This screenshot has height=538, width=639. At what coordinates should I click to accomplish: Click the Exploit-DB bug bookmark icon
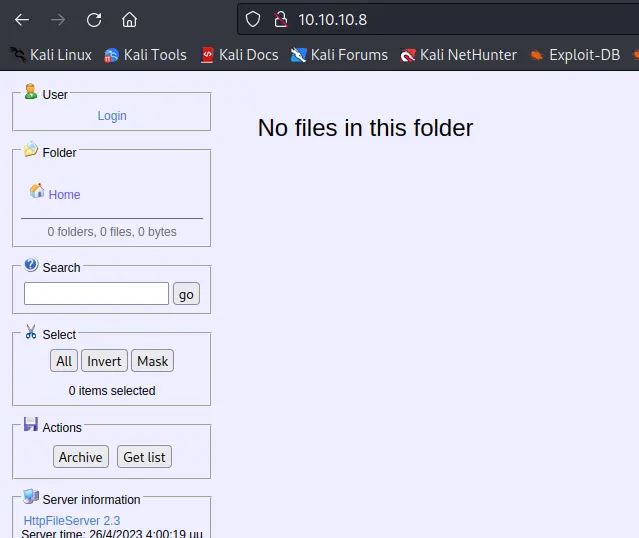(x=537, y=55)
